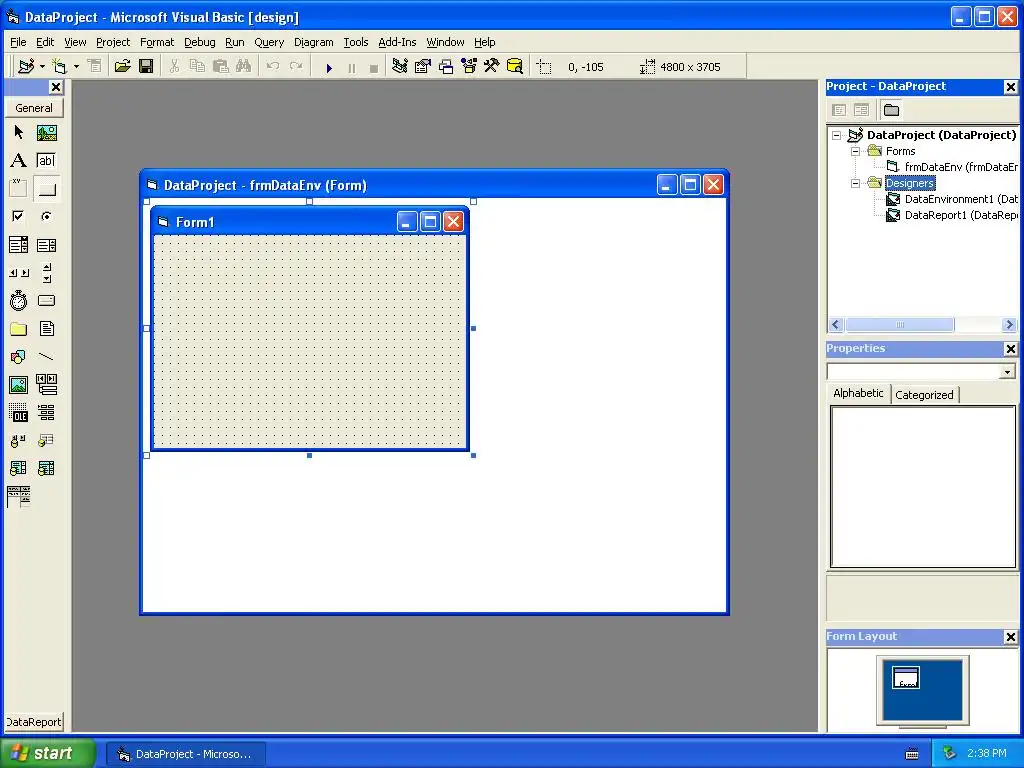
Task: Open the Data View Window toolbar icon
Action: (515, 66)
